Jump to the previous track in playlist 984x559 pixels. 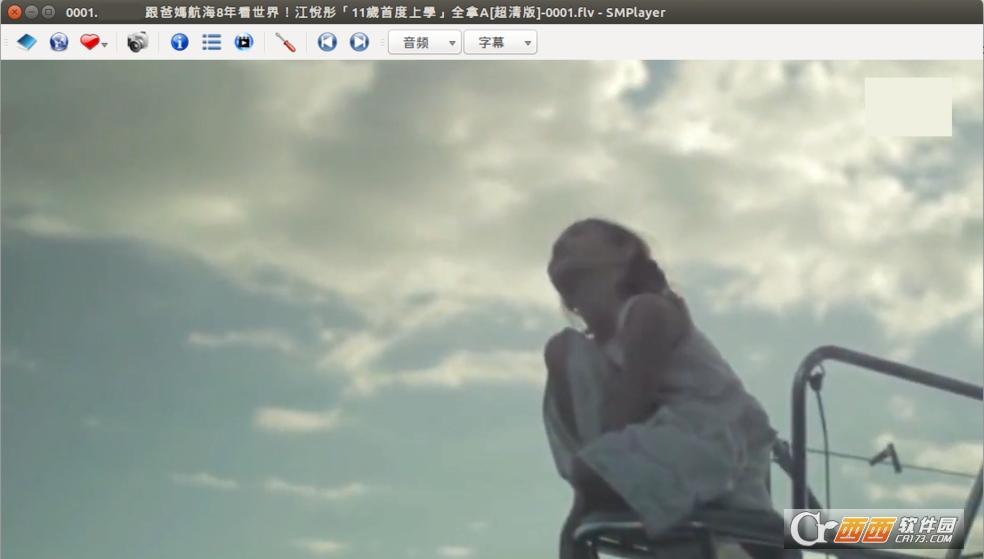point(327,42)
